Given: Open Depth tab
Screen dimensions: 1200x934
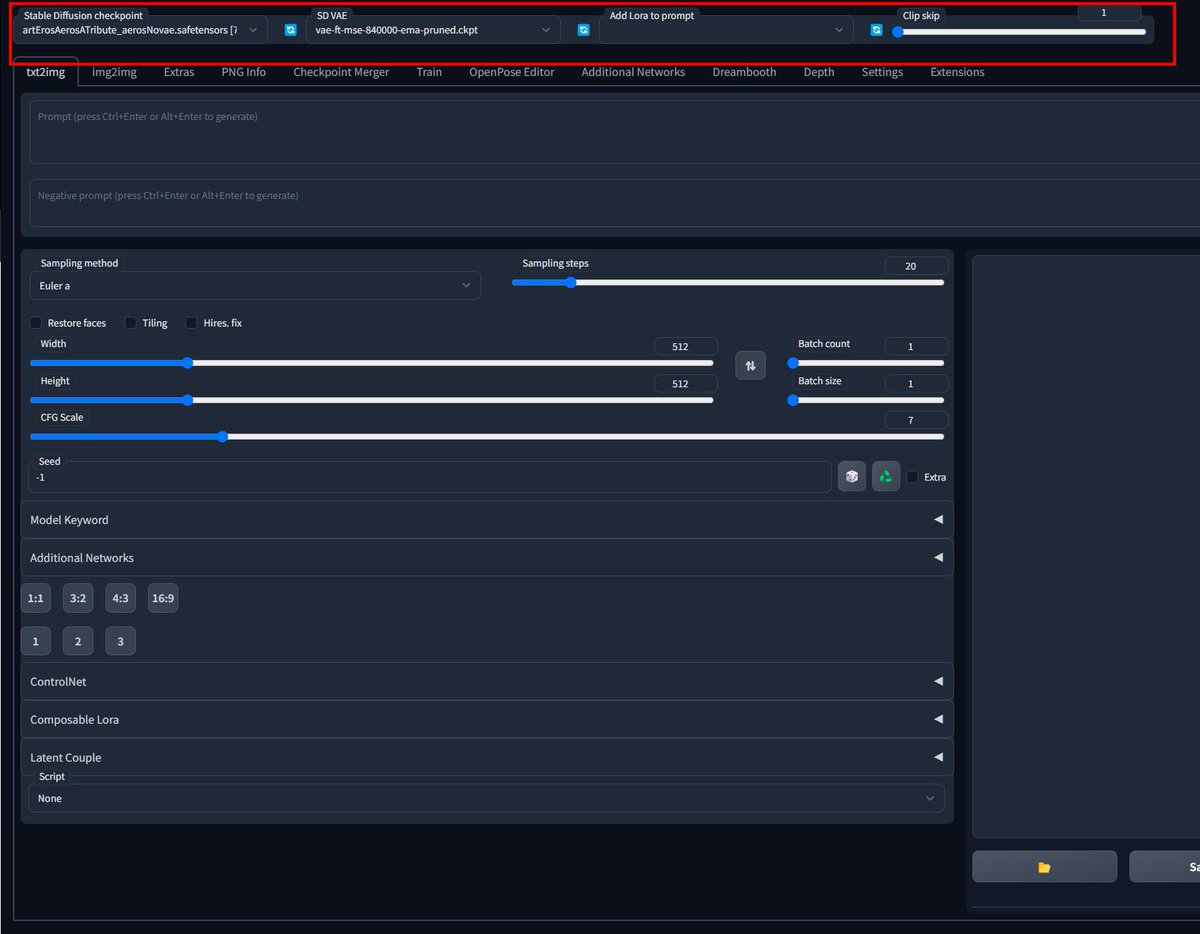Looking at the screenshot, I should click(819, 72).
